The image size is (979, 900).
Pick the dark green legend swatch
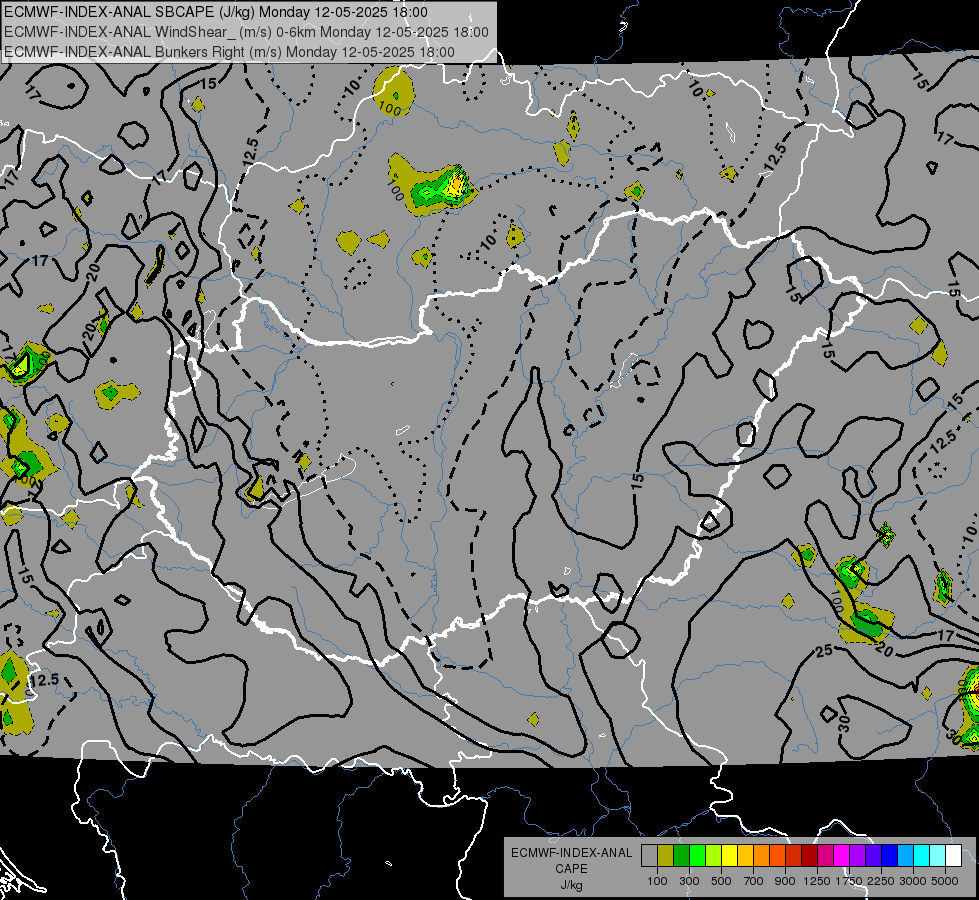681,856
